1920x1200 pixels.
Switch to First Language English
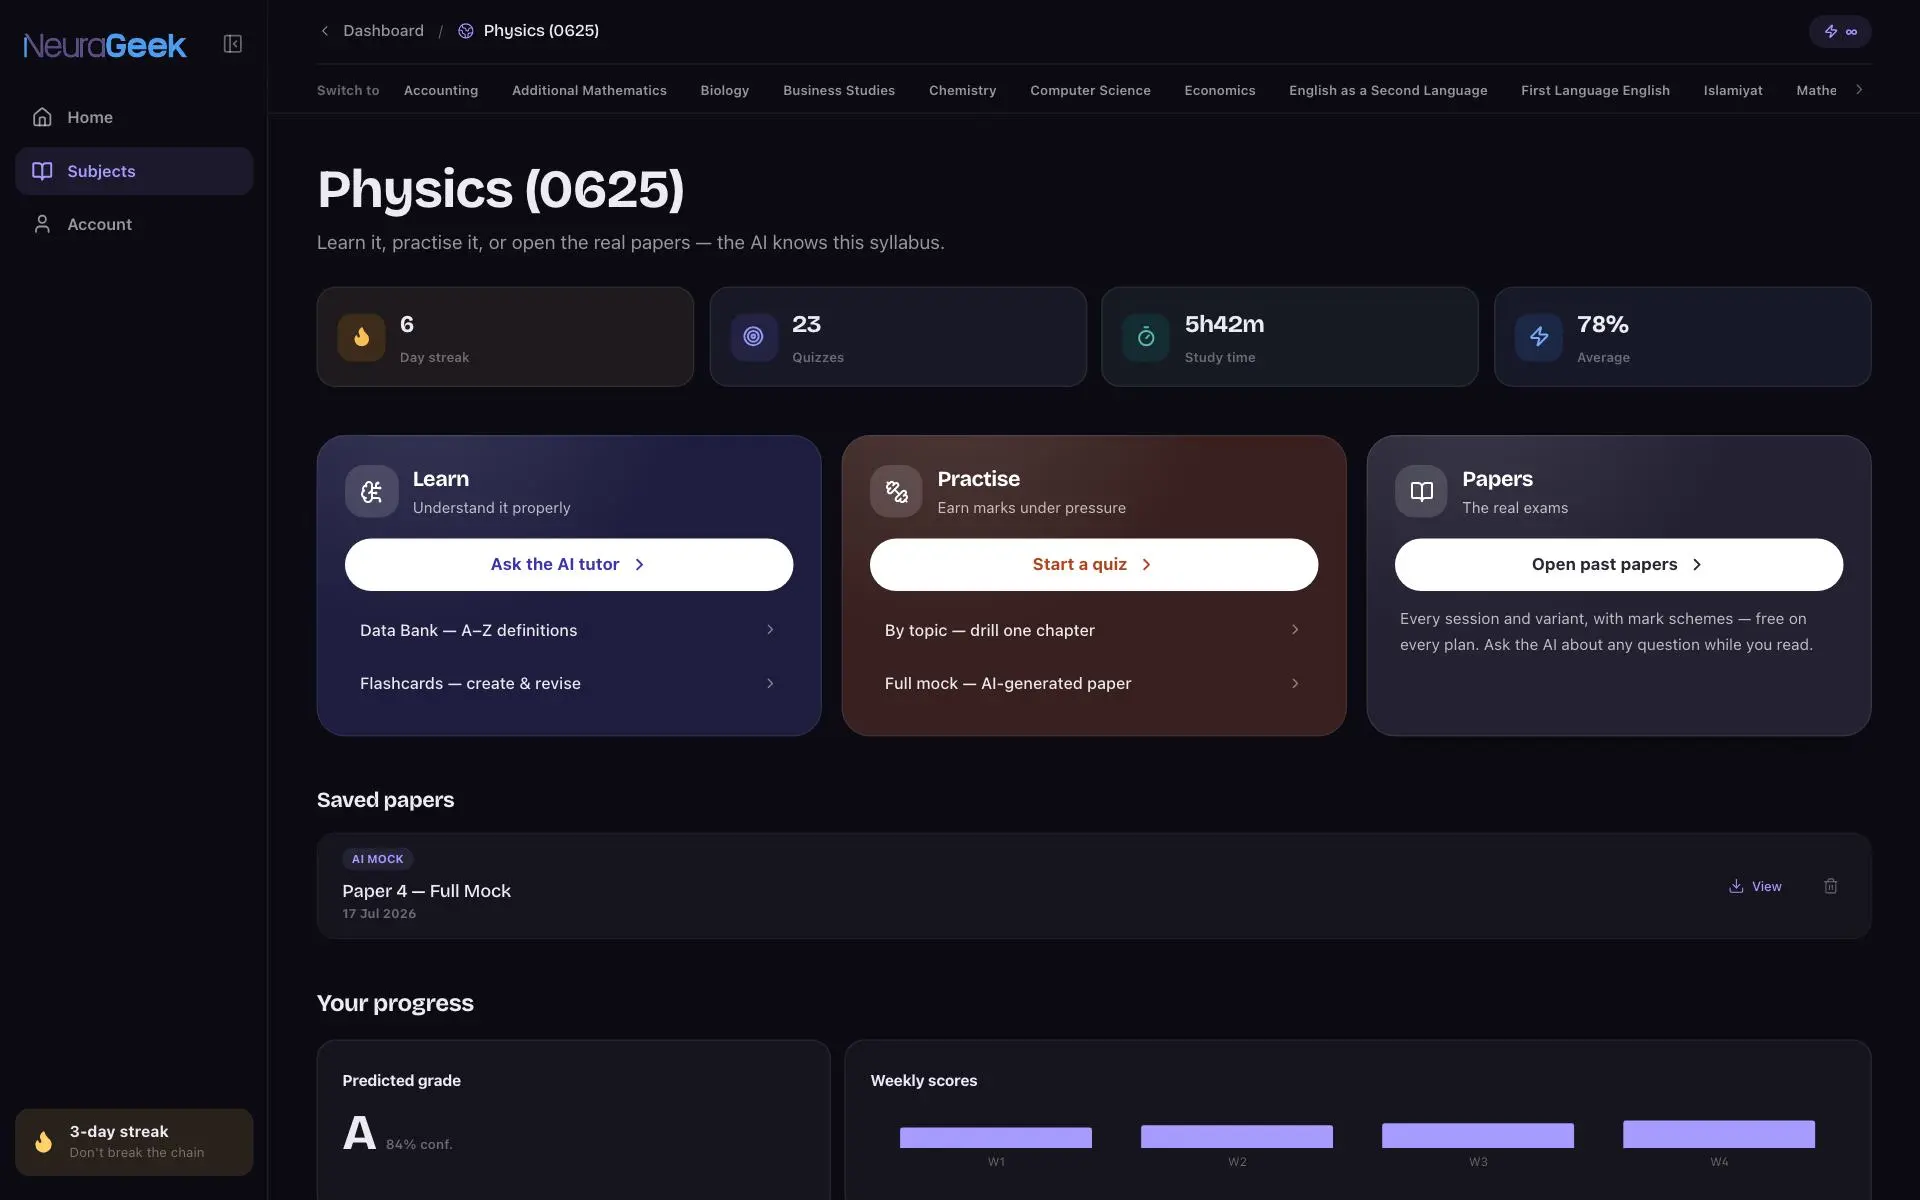pos(1595,90)
